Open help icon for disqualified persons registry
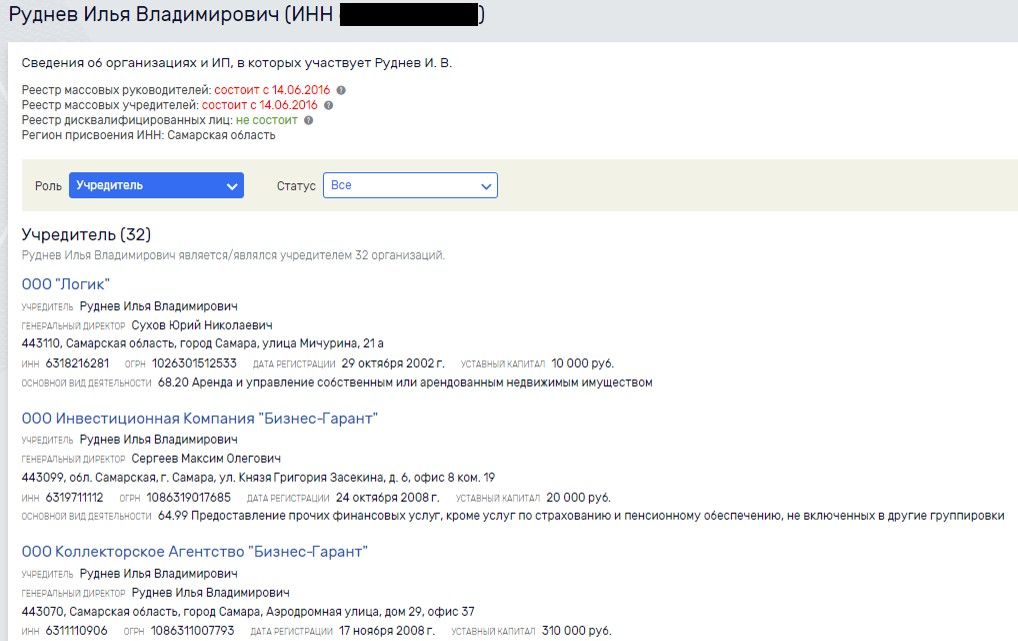Screen dimensions: 1018x641 click(x=308, y=120)
